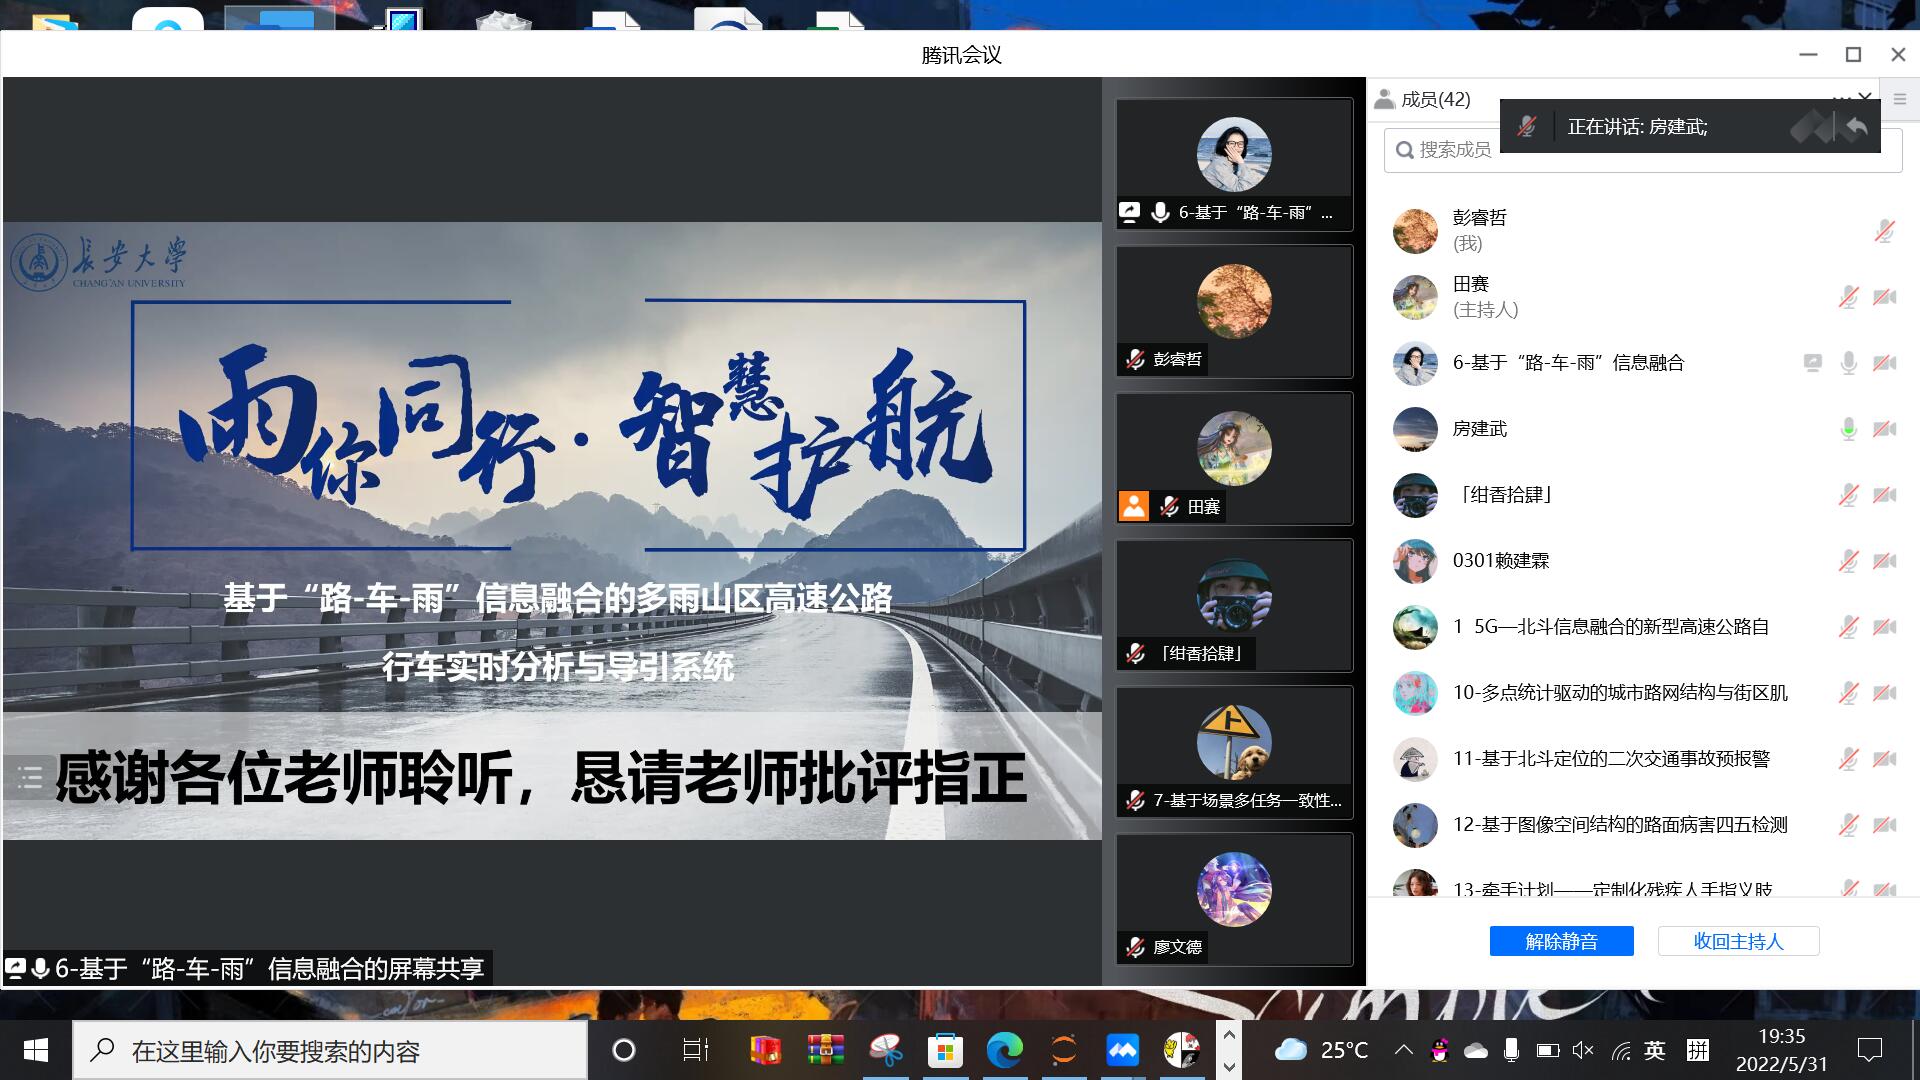1920x1080 pixels.
Task: Expand the system tray hidden icons chevron
Action: 1403,1050
